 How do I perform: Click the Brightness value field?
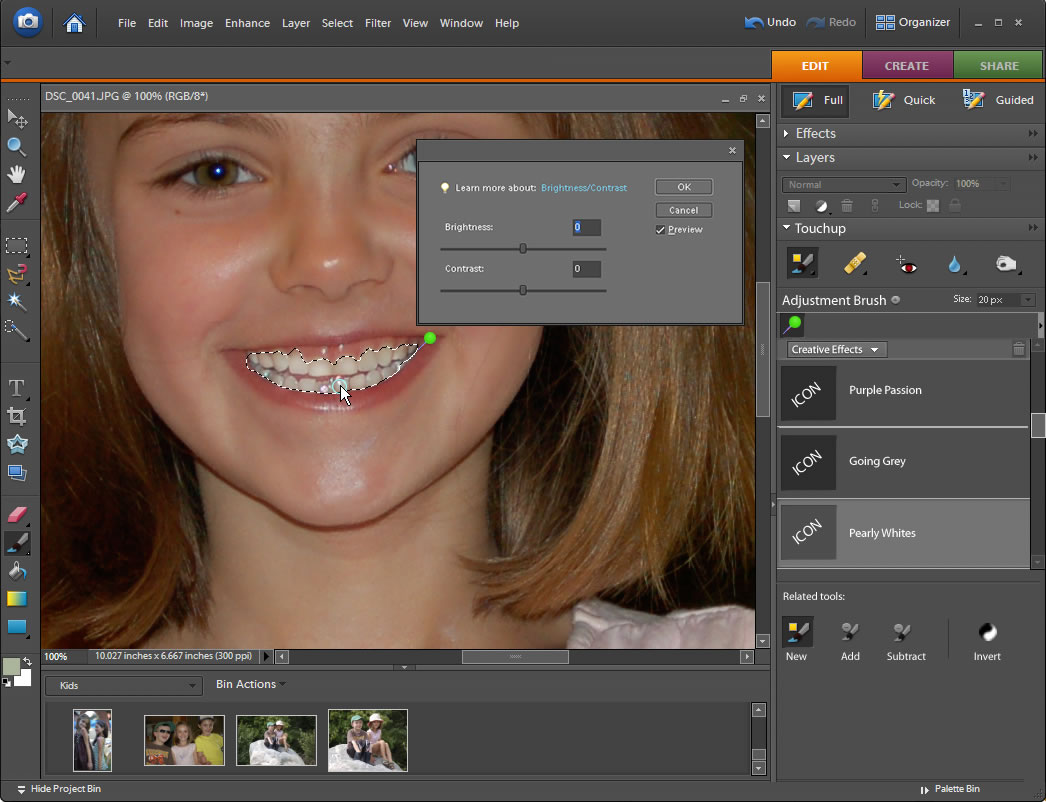click(x=586, y=228)
